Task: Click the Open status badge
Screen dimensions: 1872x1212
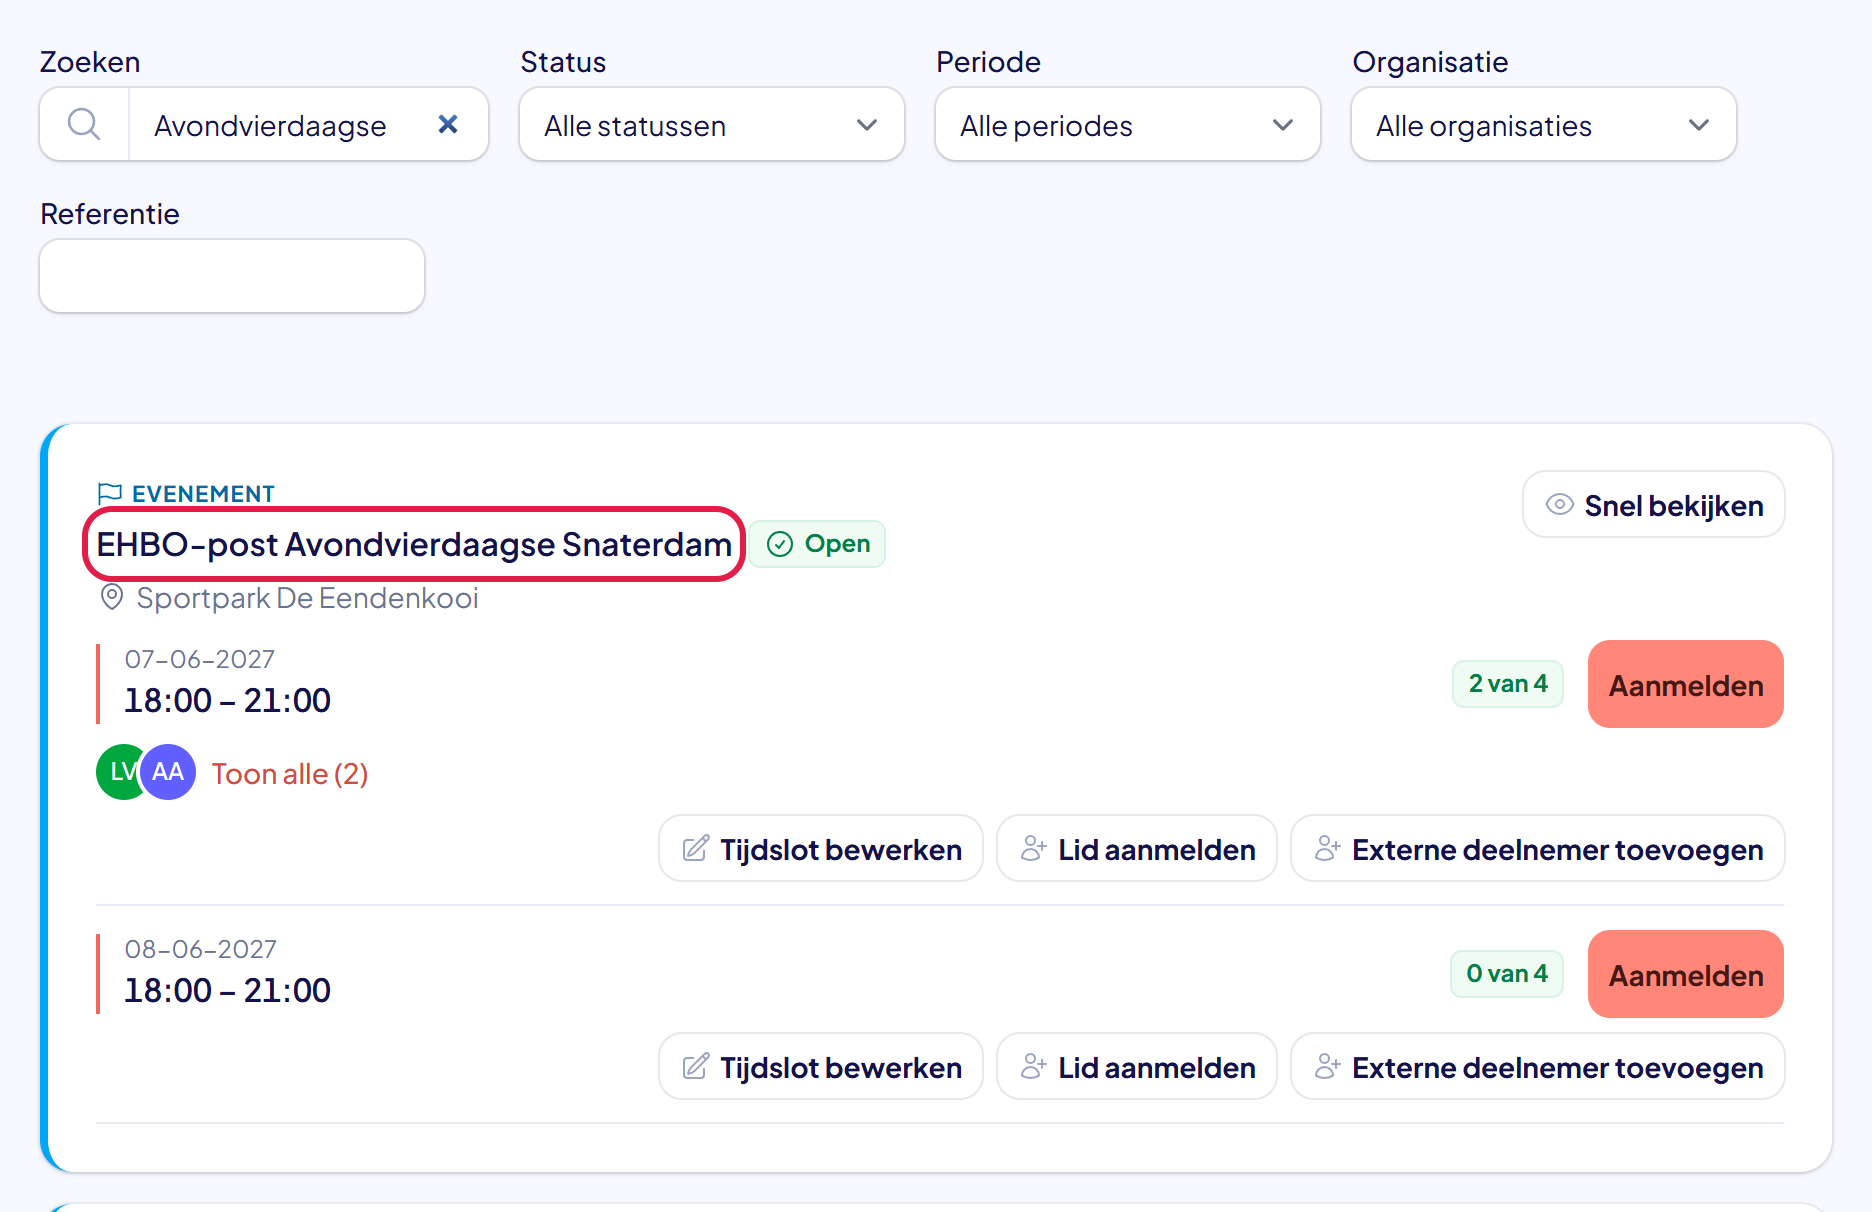Action: pos(818,544)
